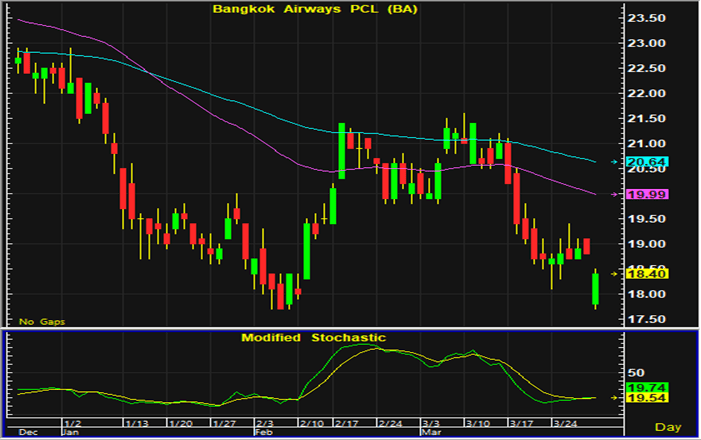Click the magenta 19.99 moving average price tag
The width and height of the screenshot is (701, 440).
point(638,195)
